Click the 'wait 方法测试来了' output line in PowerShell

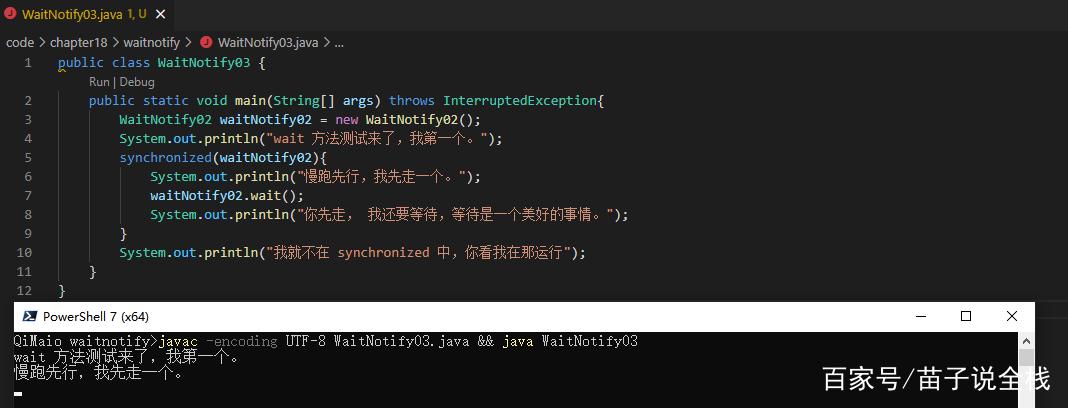(127, 357)
